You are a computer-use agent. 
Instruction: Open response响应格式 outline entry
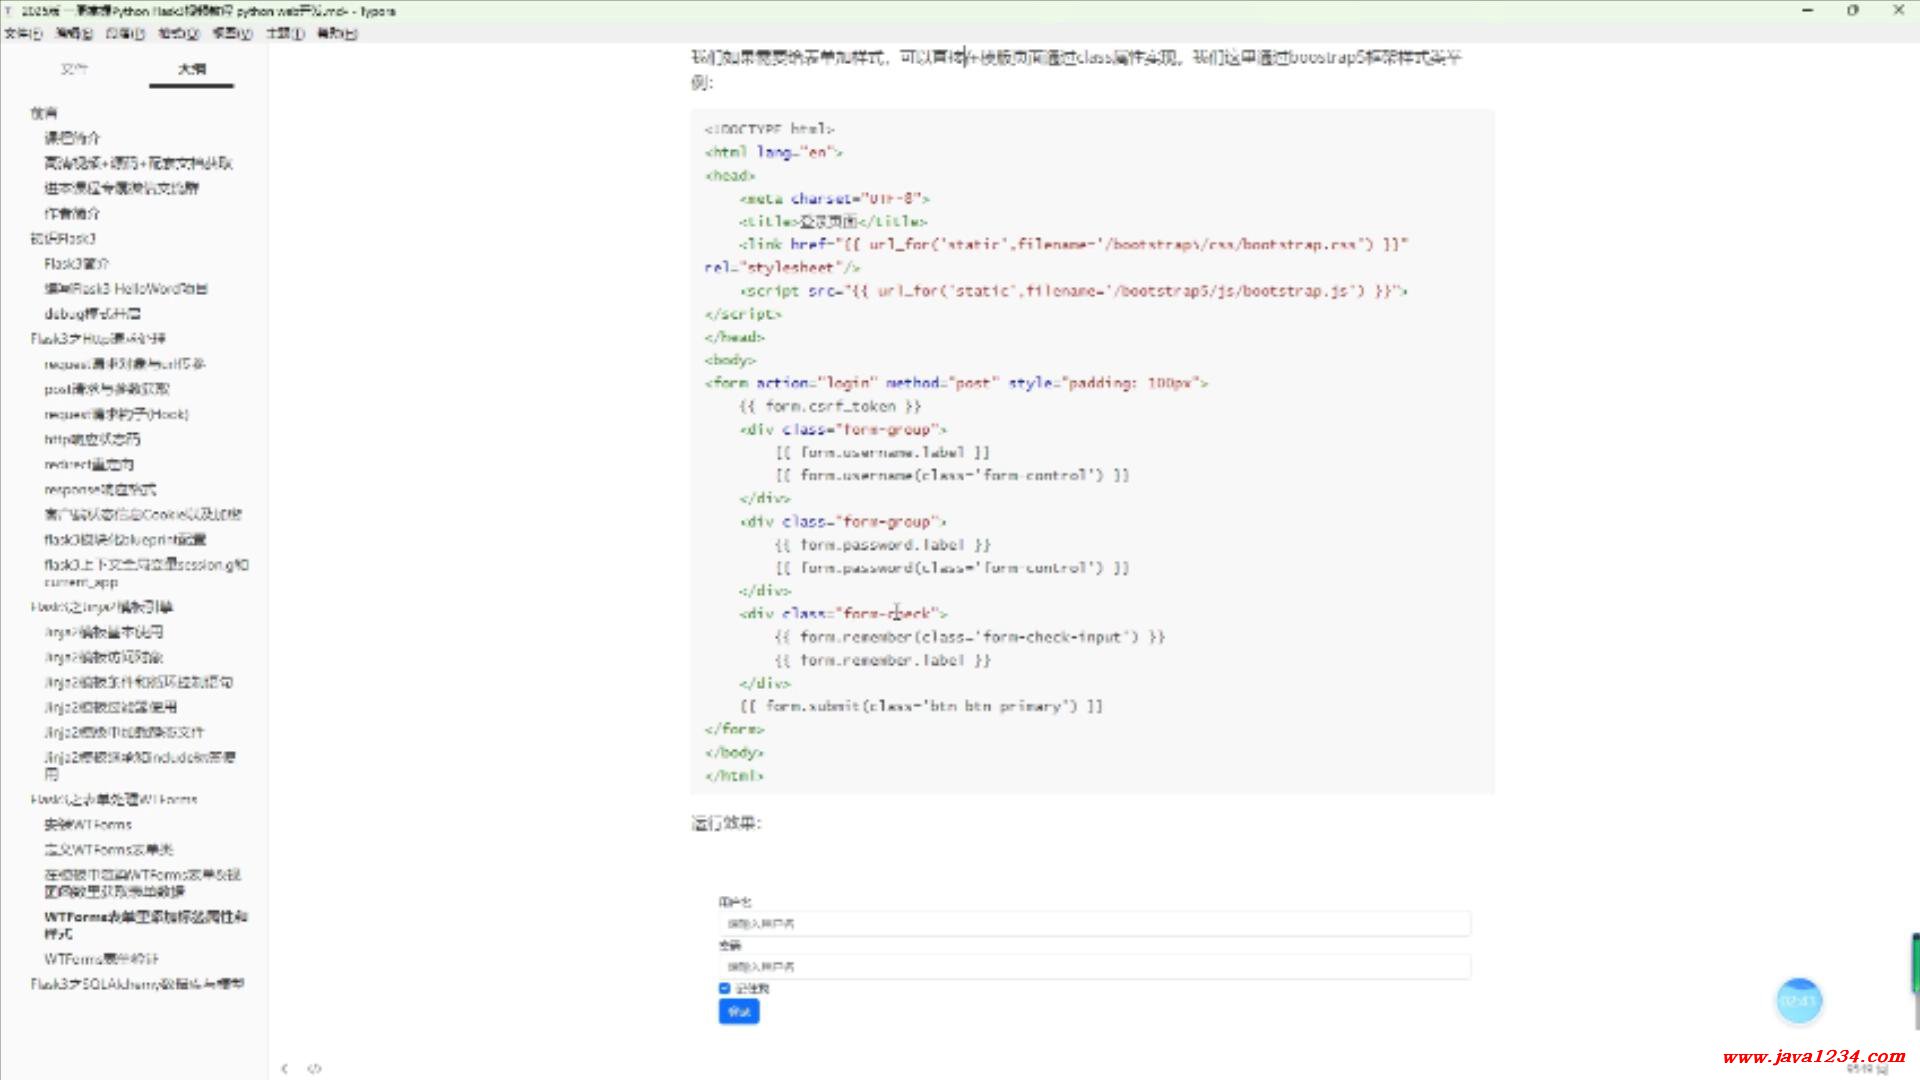coord(100,489)
